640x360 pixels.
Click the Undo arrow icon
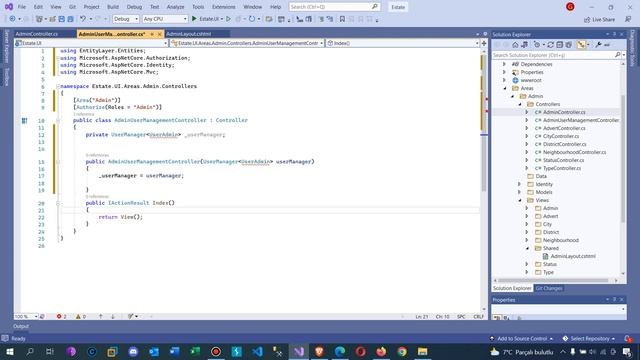(x=83, y=19)
